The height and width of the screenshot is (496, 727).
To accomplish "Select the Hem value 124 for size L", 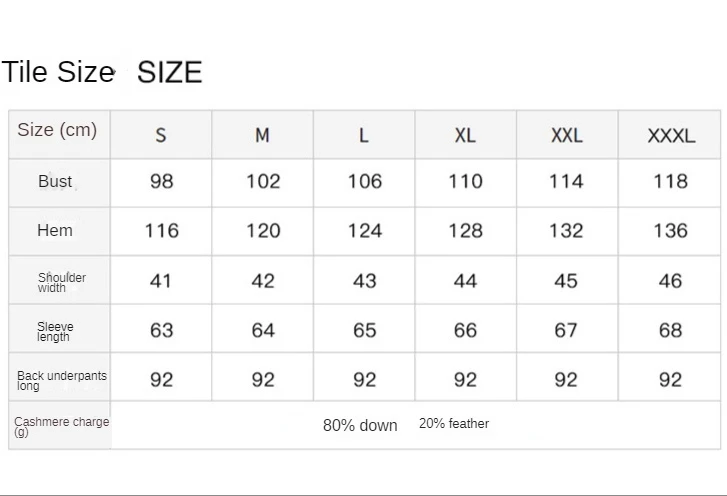I will 364,231.
